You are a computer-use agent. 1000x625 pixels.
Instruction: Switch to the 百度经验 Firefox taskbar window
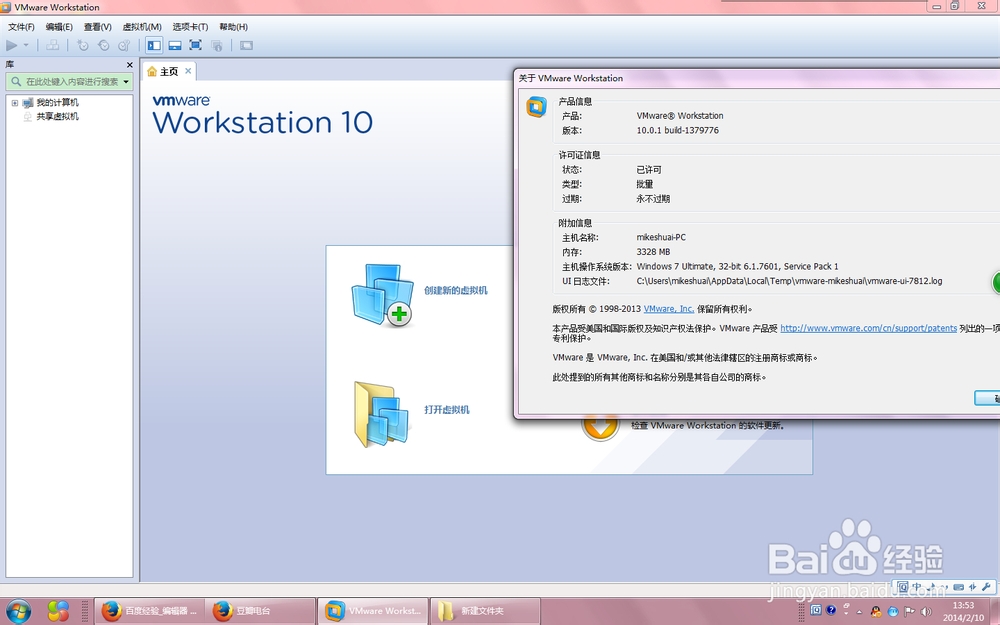[x=149, y=611]
